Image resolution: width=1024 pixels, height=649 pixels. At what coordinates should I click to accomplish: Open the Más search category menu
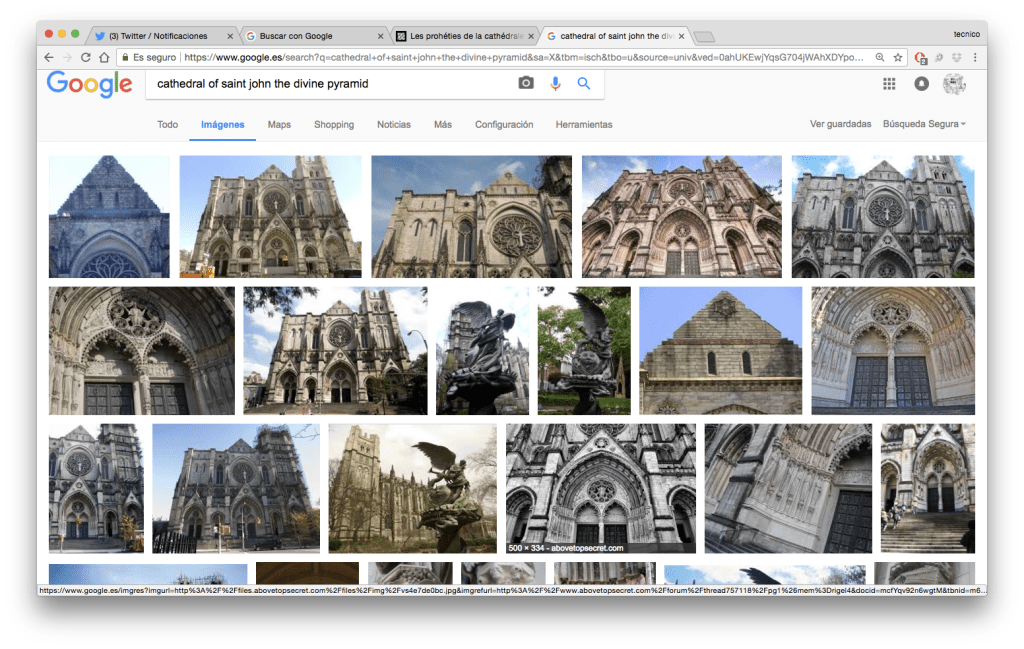[x=442, y=125]
